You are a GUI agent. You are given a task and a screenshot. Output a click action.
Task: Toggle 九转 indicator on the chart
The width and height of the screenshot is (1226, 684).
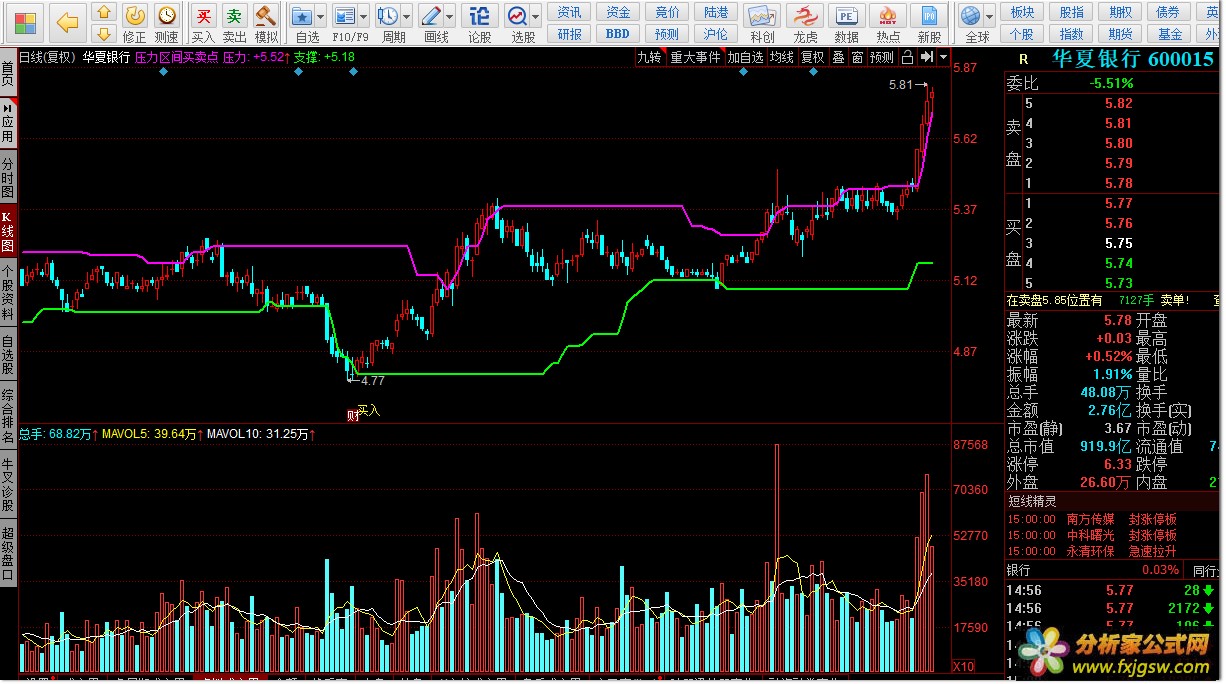650,57
